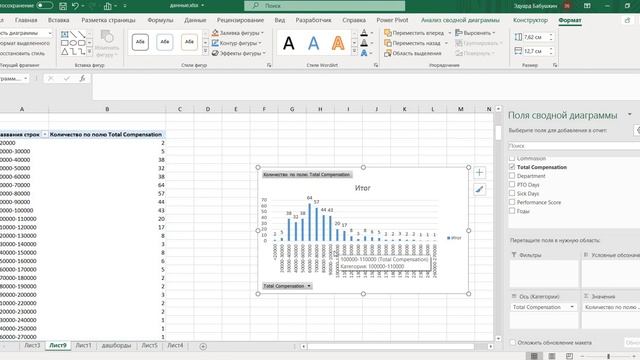Apply the blue A WordArt style

313,43
